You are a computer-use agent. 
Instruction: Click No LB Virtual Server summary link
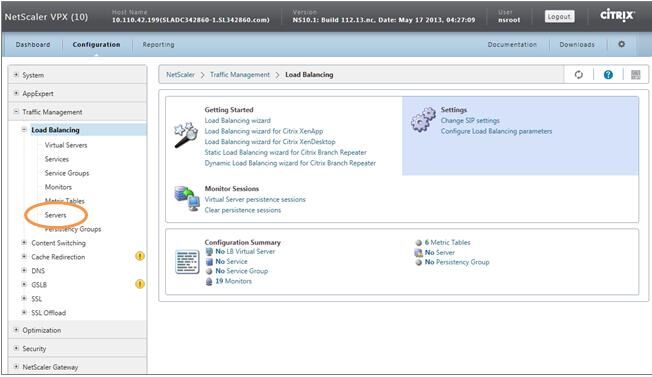(x=245, y=251)
